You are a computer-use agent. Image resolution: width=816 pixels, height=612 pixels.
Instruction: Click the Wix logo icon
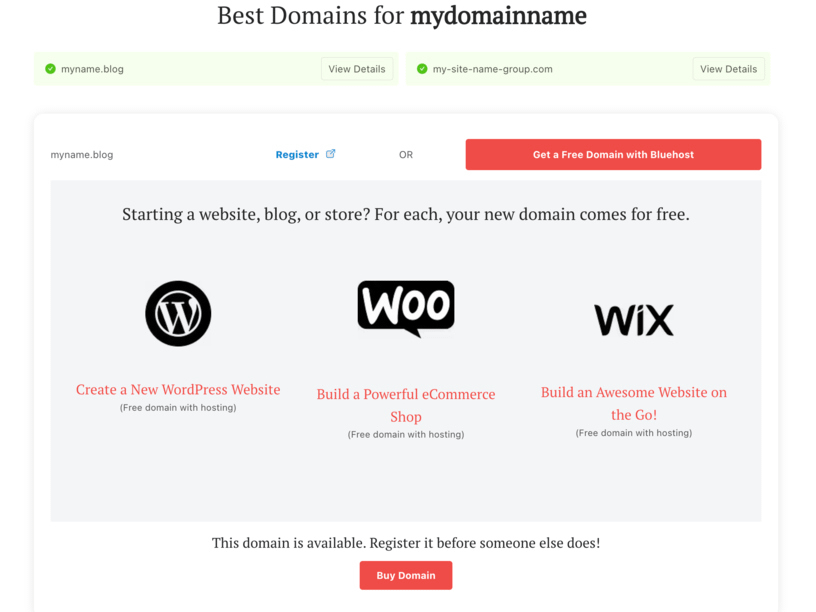click(x=633, y=315)
